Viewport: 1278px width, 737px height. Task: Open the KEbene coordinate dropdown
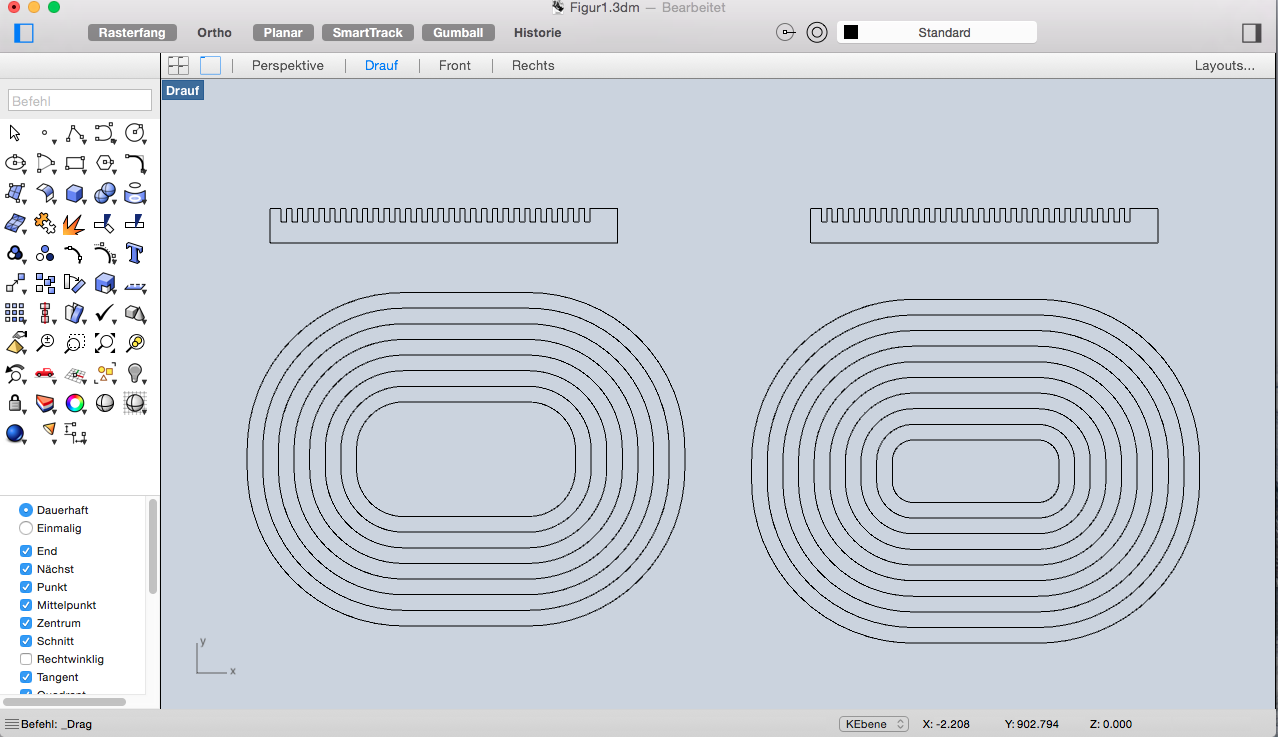coord(873,724)
